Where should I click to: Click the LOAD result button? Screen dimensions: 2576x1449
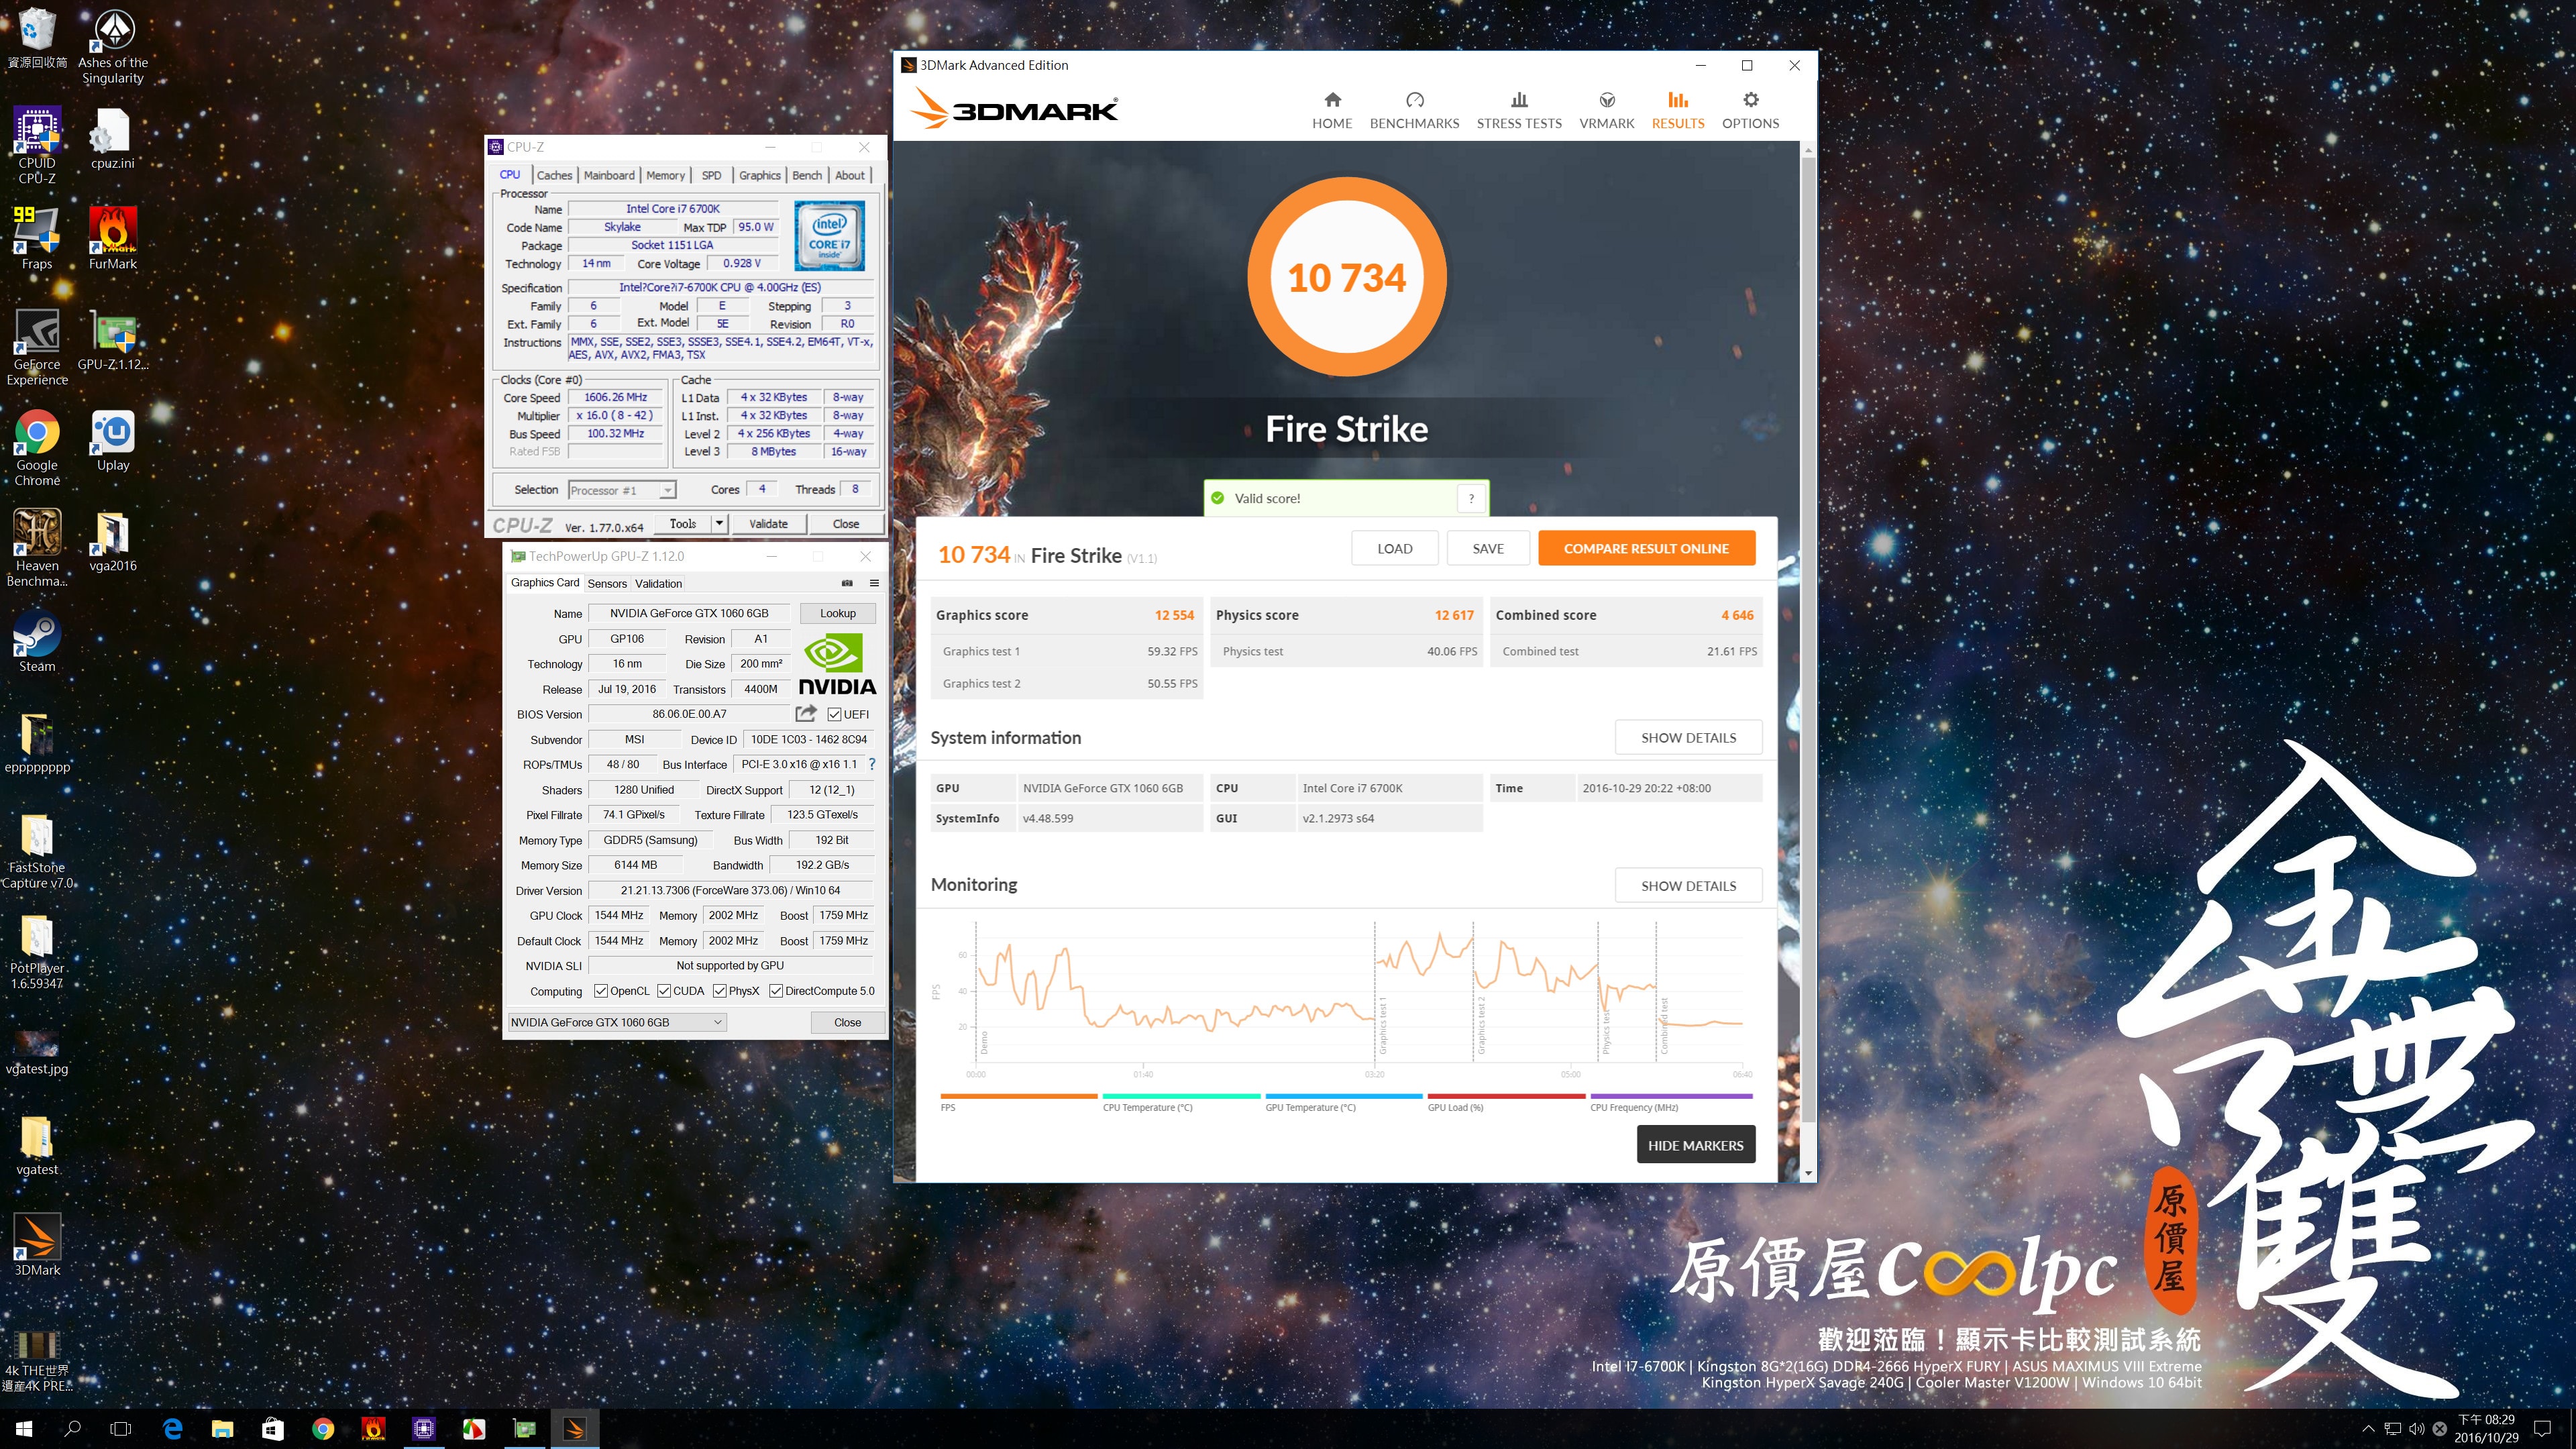point(1394,548)
